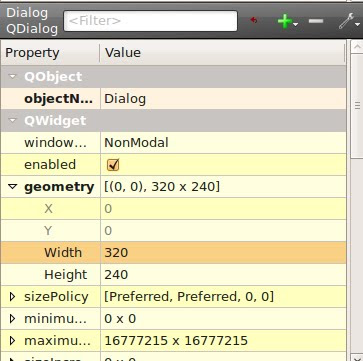This screenshot has height=361, width=363.
Task: Click the Value column header
Action: (222, 53)
